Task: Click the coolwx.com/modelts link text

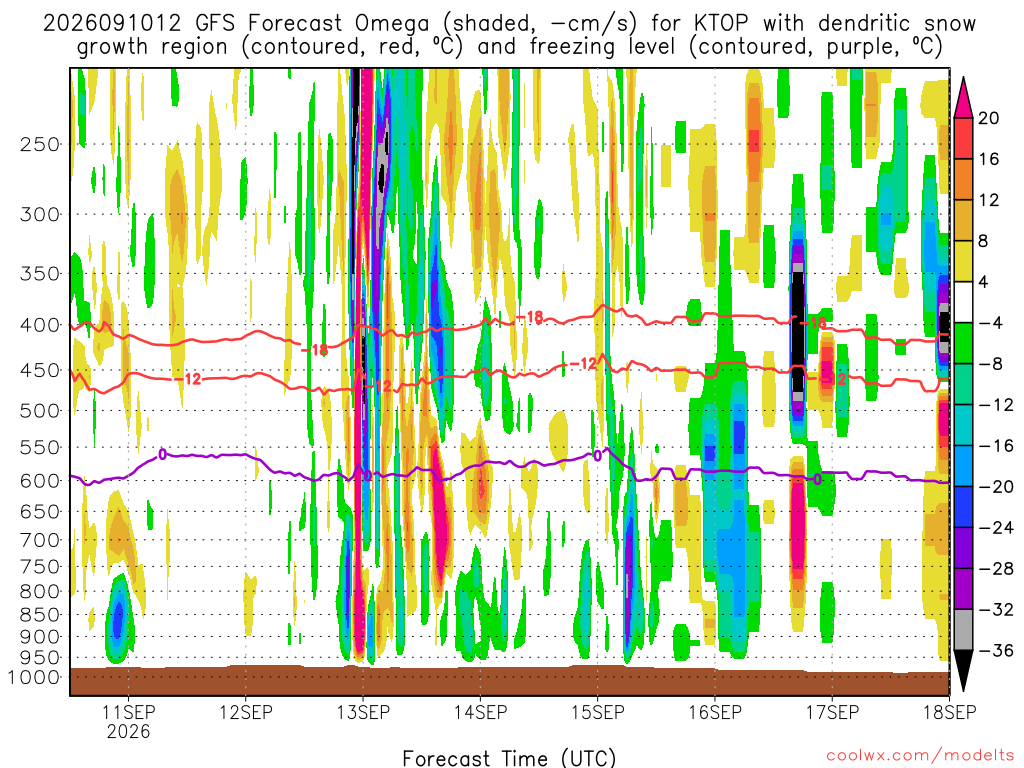Action: (x=920, y=756)
